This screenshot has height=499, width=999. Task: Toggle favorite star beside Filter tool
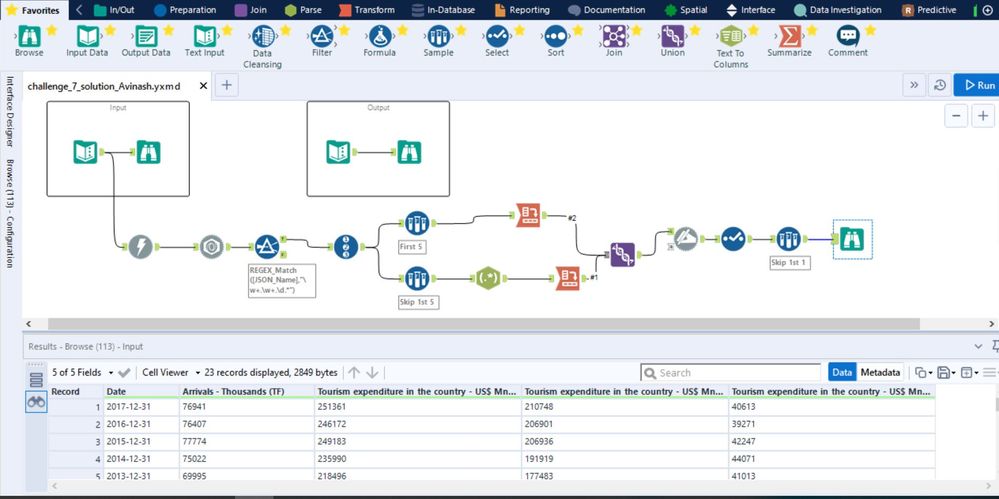[x=344, y=31]
